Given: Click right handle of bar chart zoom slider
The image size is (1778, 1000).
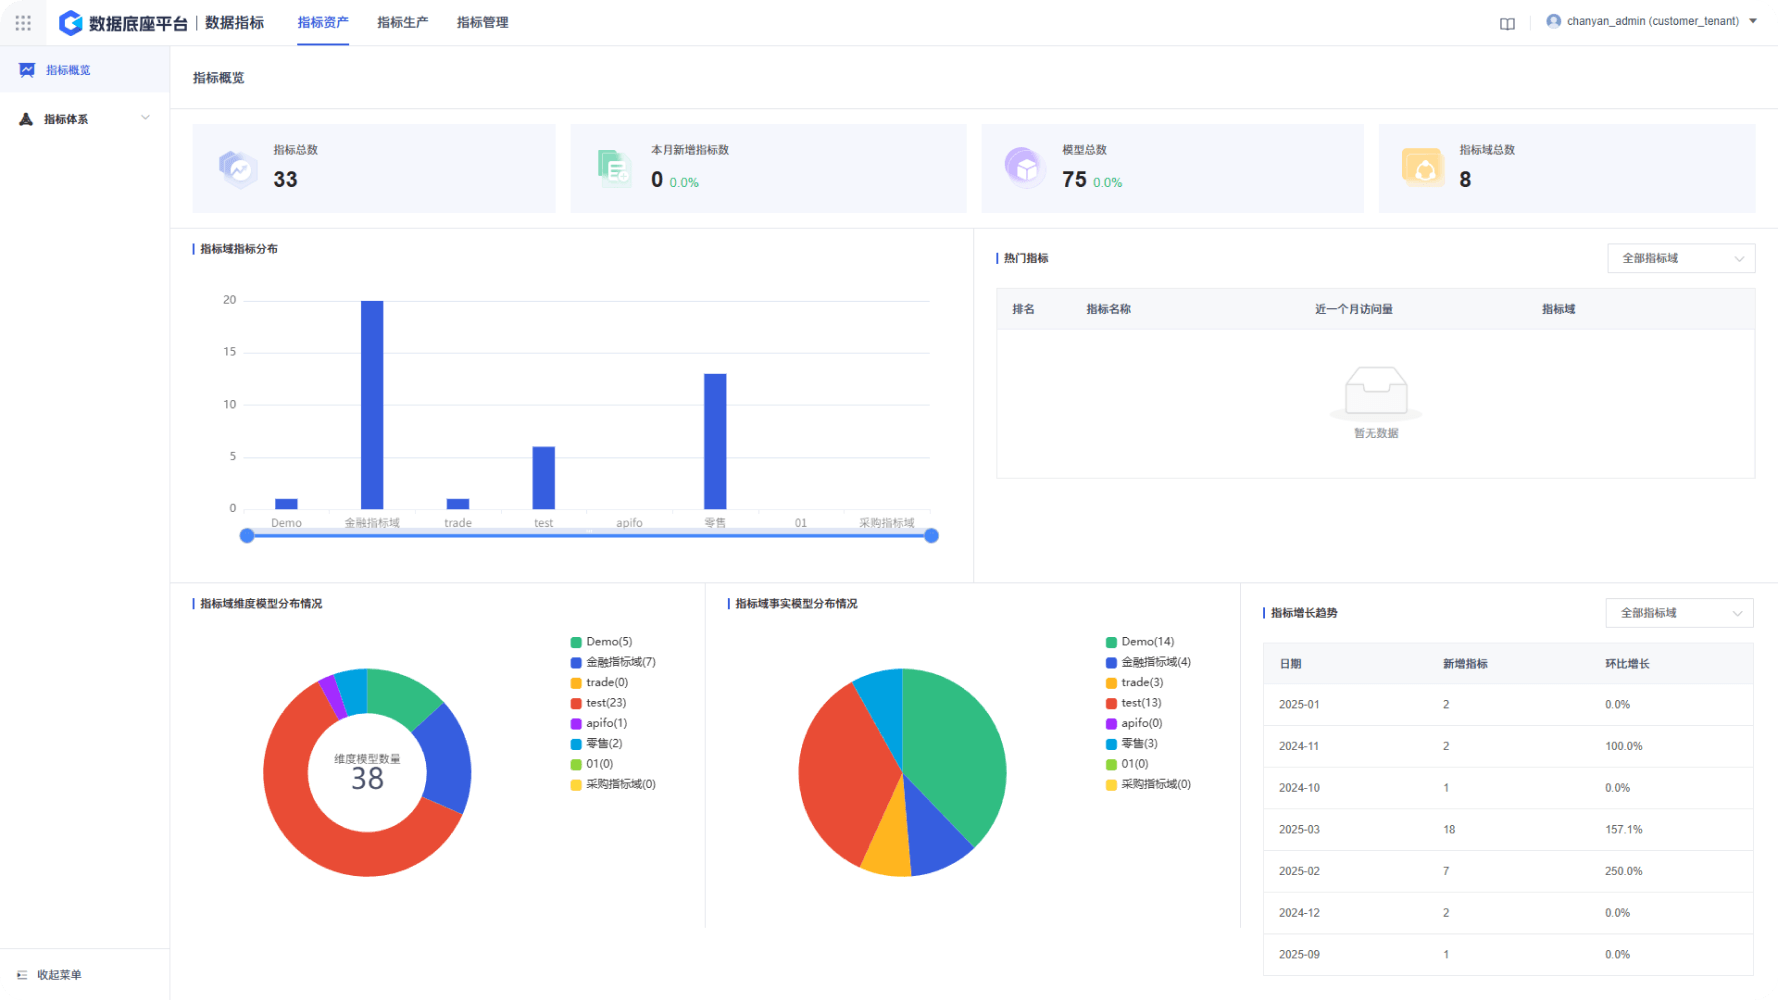Looking at the screenshot, I should [x=931, y=536].
